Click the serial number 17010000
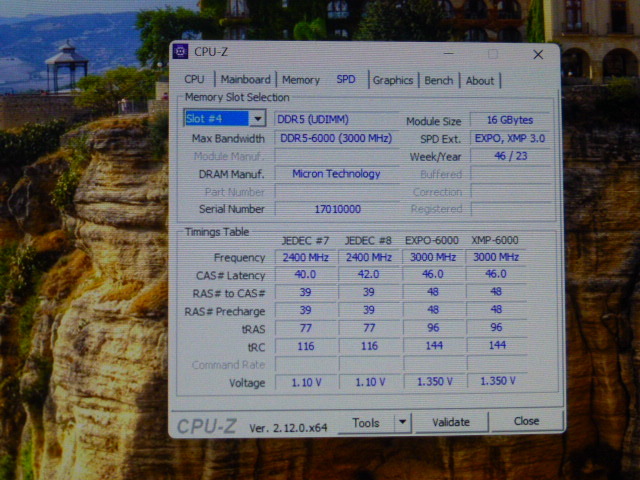640x480 pixels. [x=337, y=209]
